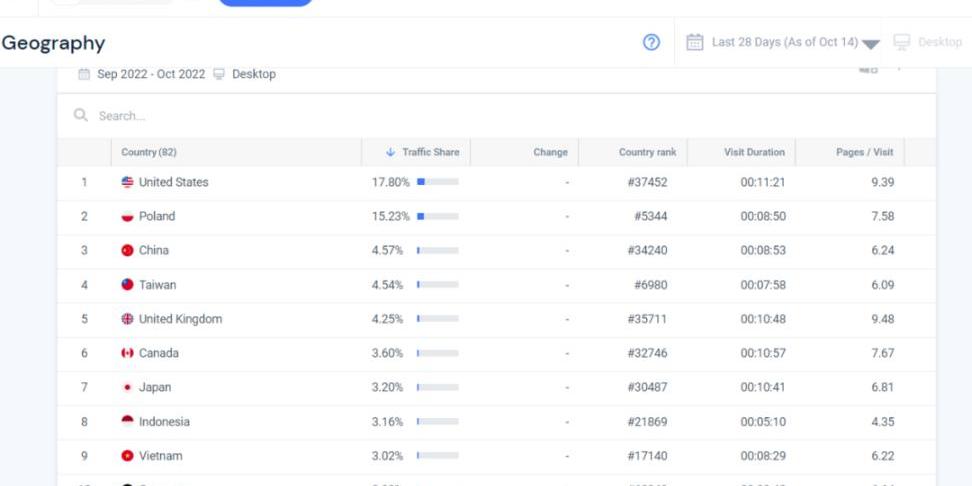Click the calendar icon beside Last 28 Days
Image resolution: width=972 pixels, height=486 pixels.
click(695, 42)
